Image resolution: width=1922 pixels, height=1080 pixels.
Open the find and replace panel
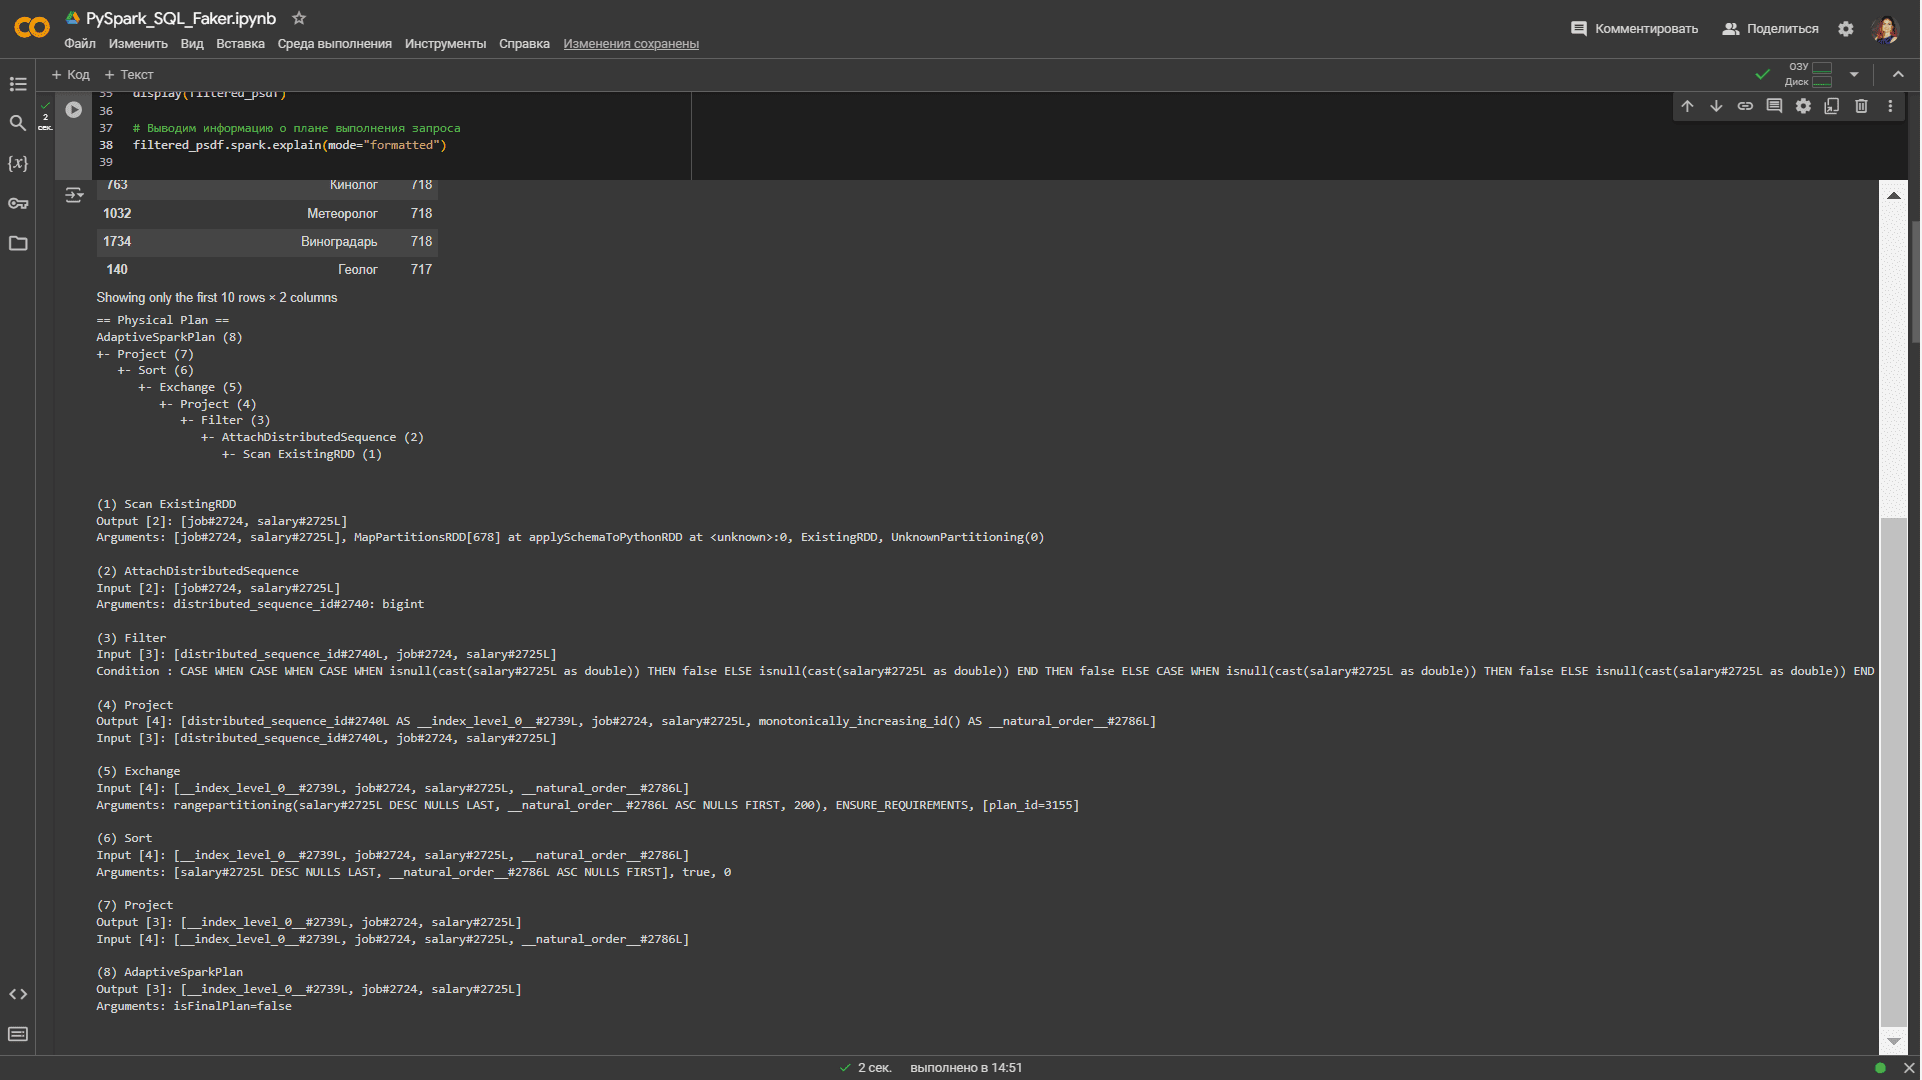coord(18,123)
